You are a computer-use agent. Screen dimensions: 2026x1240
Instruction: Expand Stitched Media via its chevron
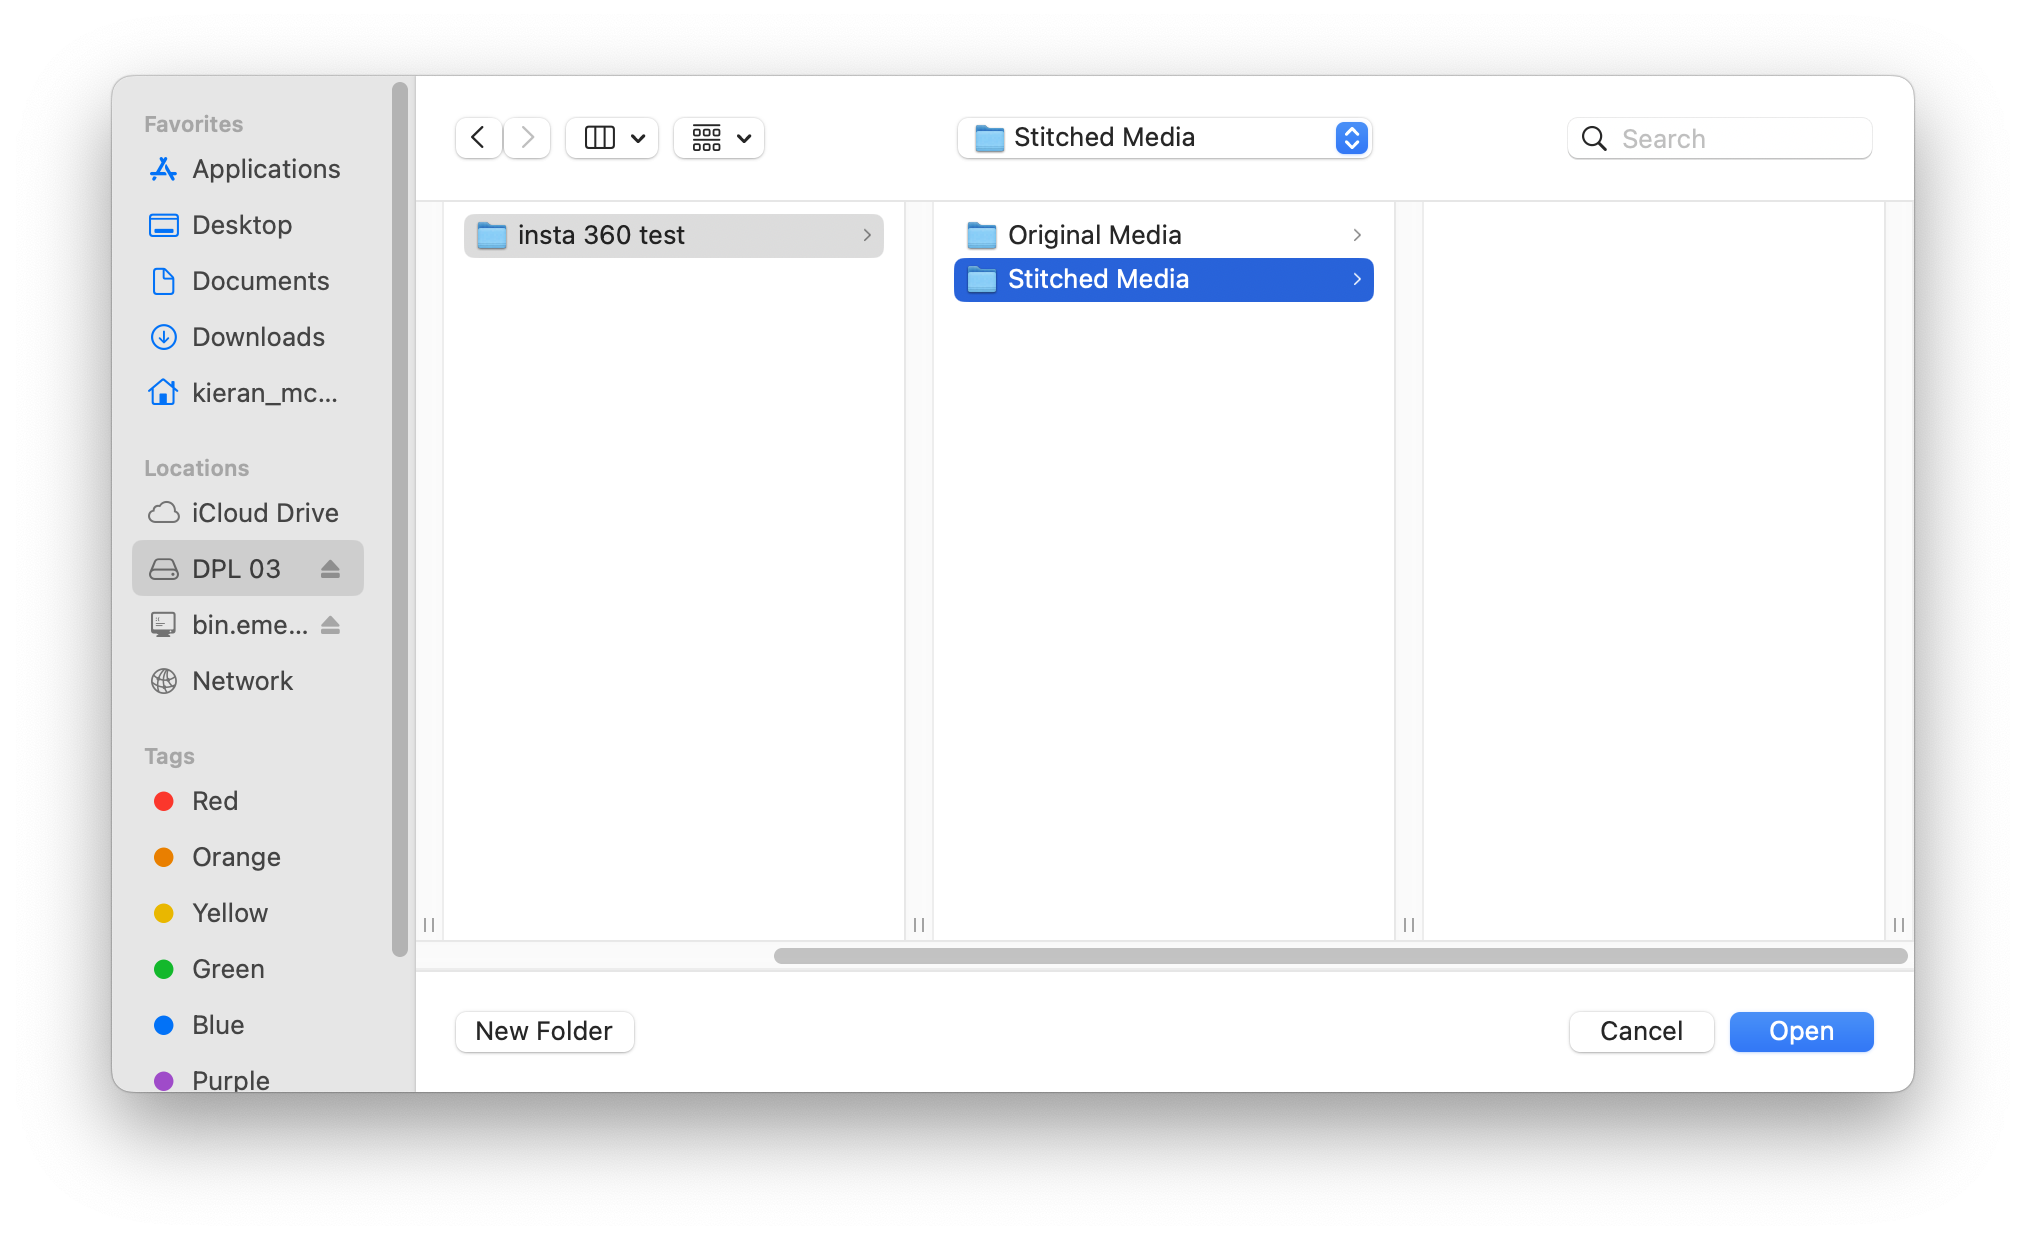point(1356,279)
